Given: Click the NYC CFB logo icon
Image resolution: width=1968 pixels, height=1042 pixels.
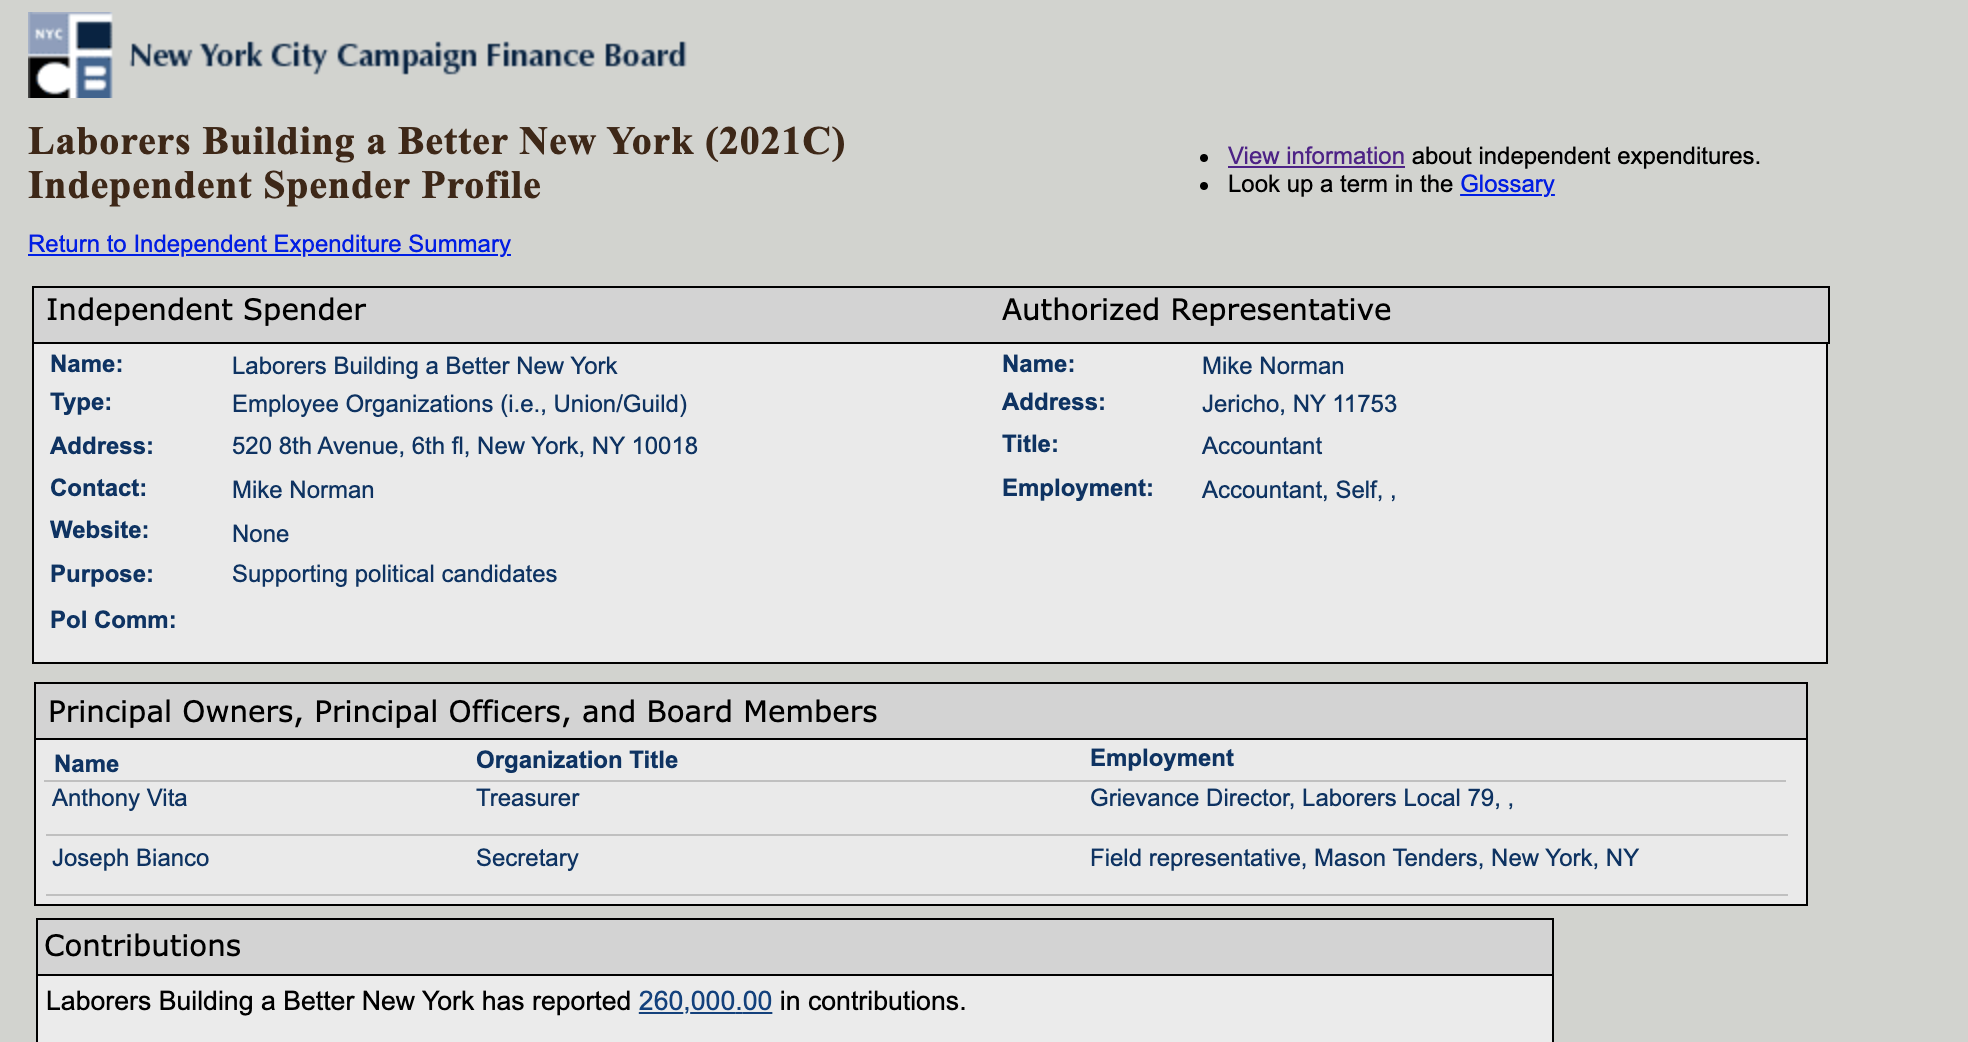Looking at the screenshot, I should pyautogui.click(x=70, y=56).
